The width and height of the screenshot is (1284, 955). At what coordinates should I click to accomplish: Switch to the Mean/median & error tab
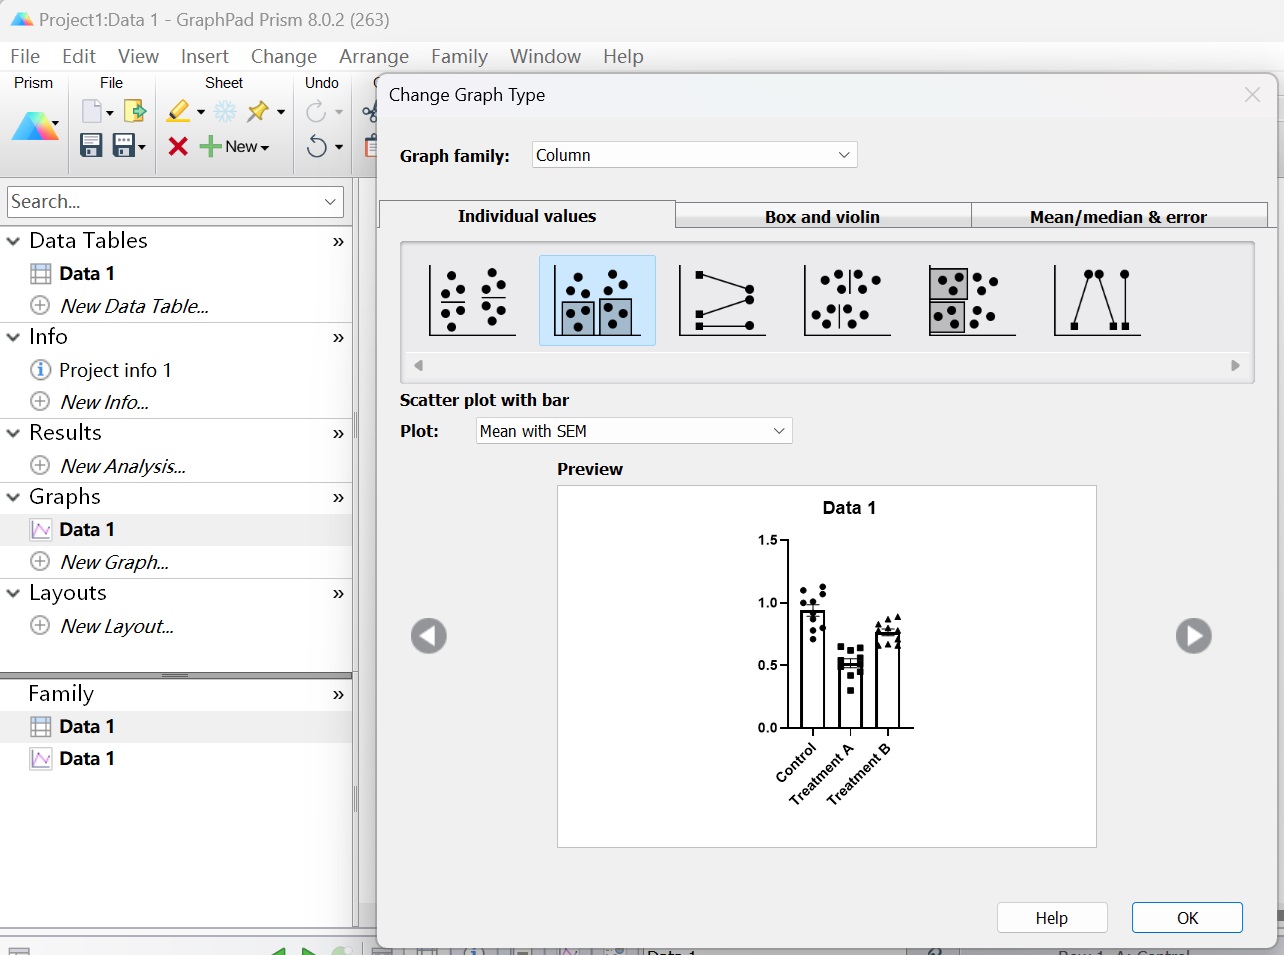[1118, 217]
